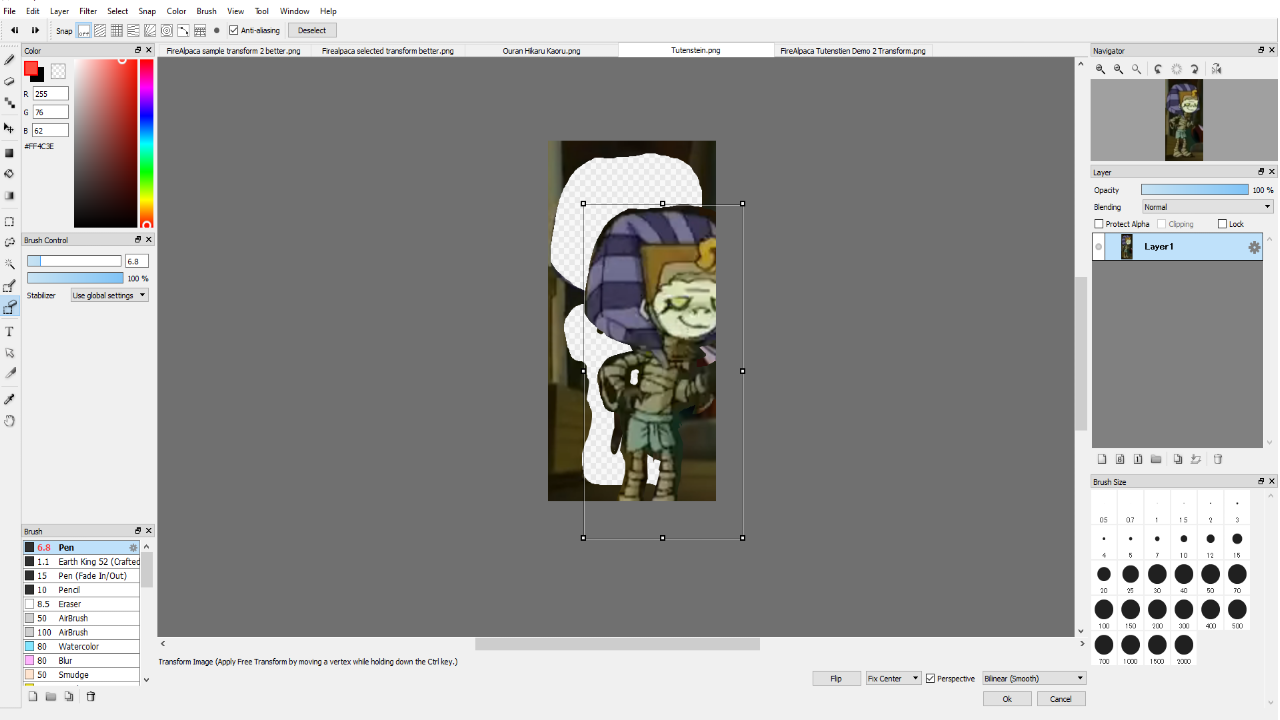Image resolution: width=1280 pixels, height=720 pixels.
Task: Click the rainbow hue bar
Action: pos(146,143)
